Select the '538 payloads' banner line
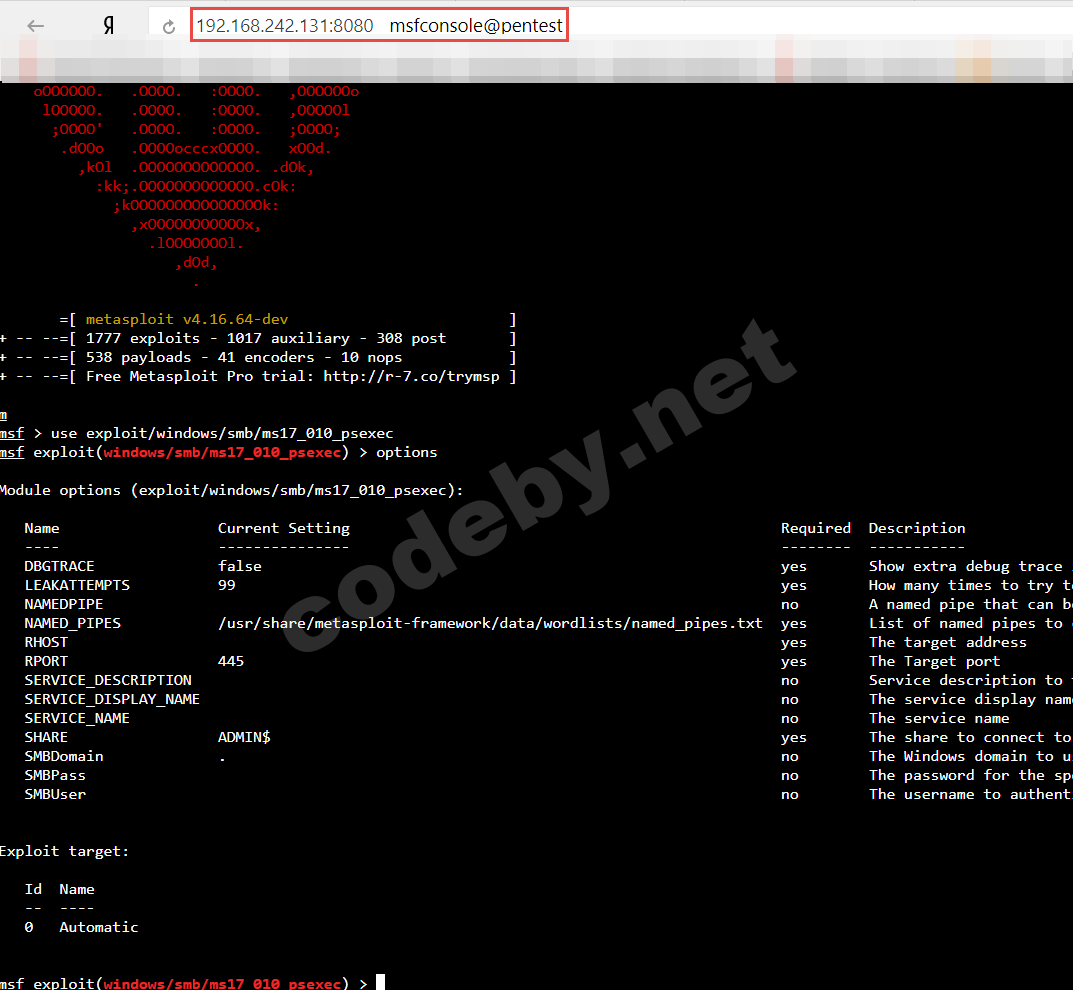The width and height of the screenshot is (1073, 990). point(244,358)
